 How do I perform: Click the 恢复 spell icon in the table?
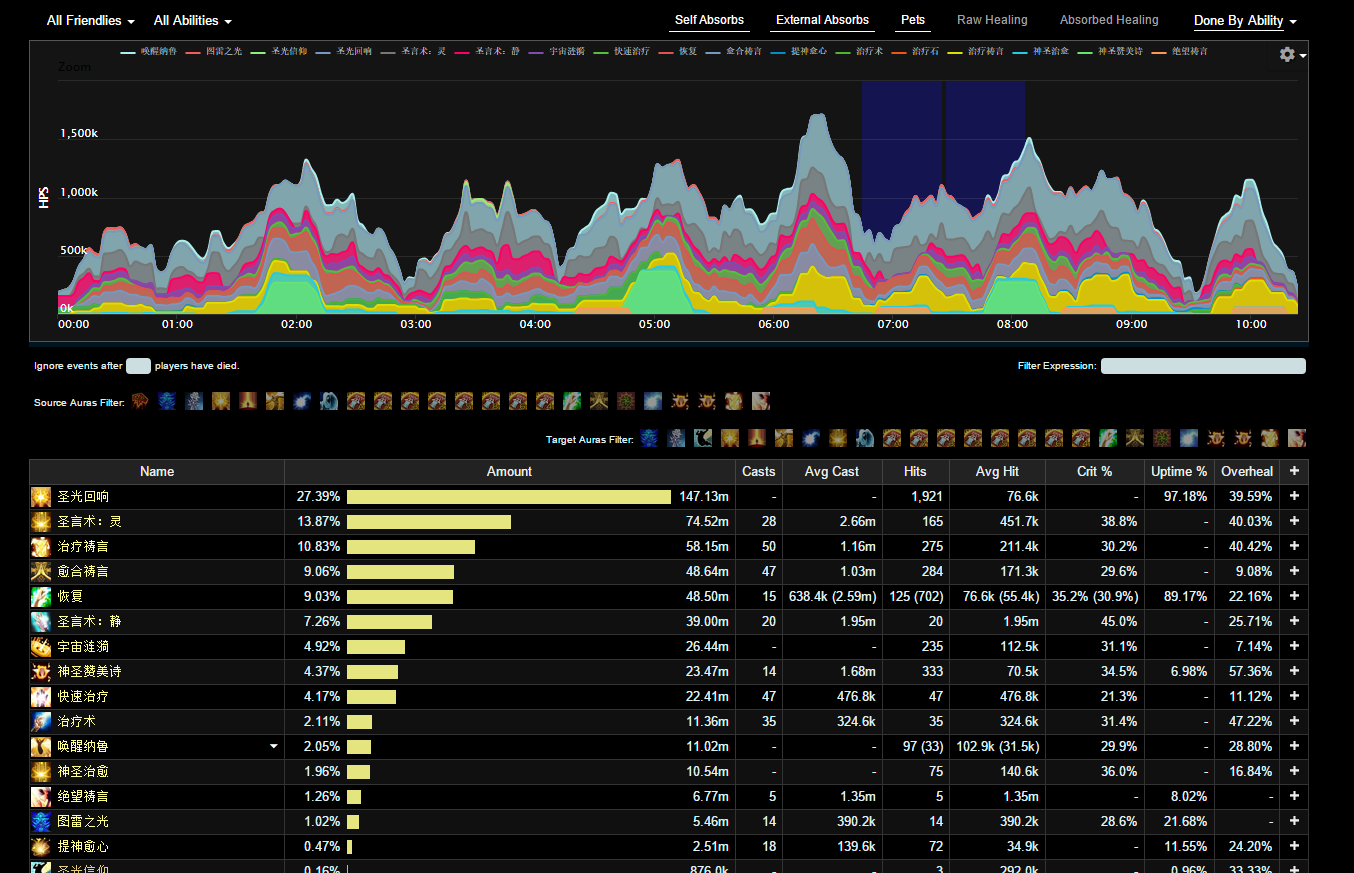tap(41, 597)
